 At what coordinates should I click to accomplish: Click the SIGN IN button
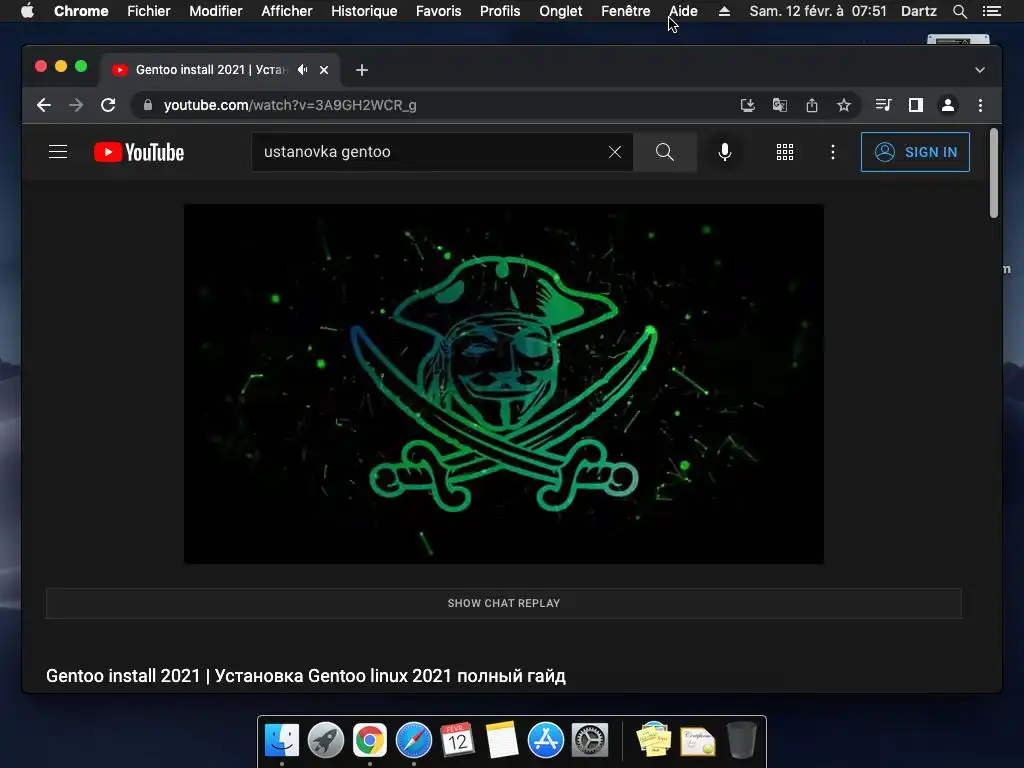click(916, 152)
